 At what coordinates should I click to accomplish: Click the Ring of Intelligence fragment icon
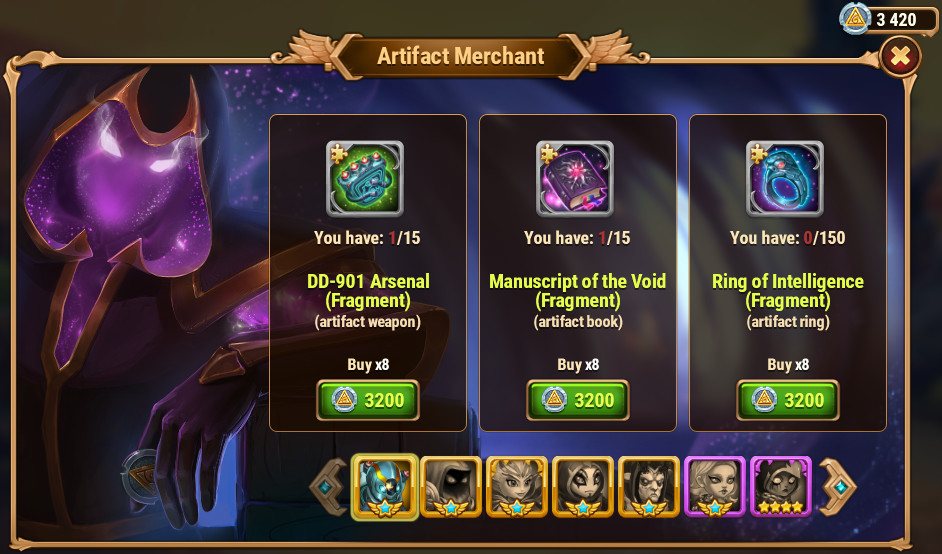[x=785, y=178]
